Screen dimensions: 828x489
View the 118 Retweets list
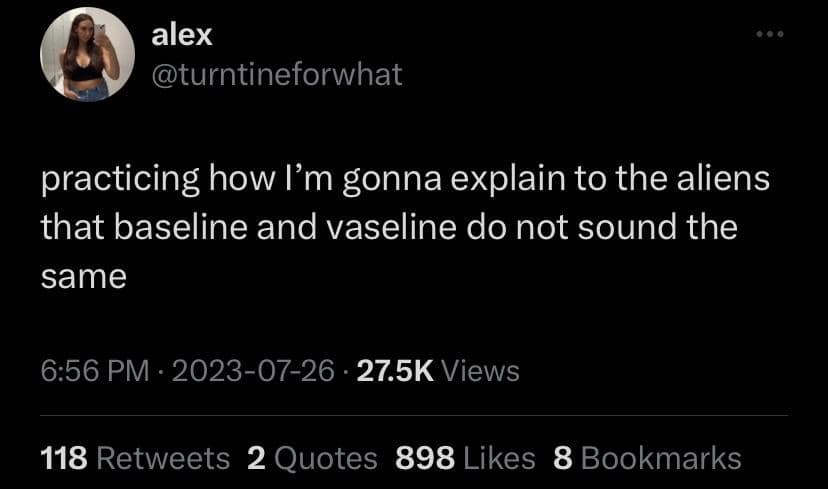[x=134, y=458]
